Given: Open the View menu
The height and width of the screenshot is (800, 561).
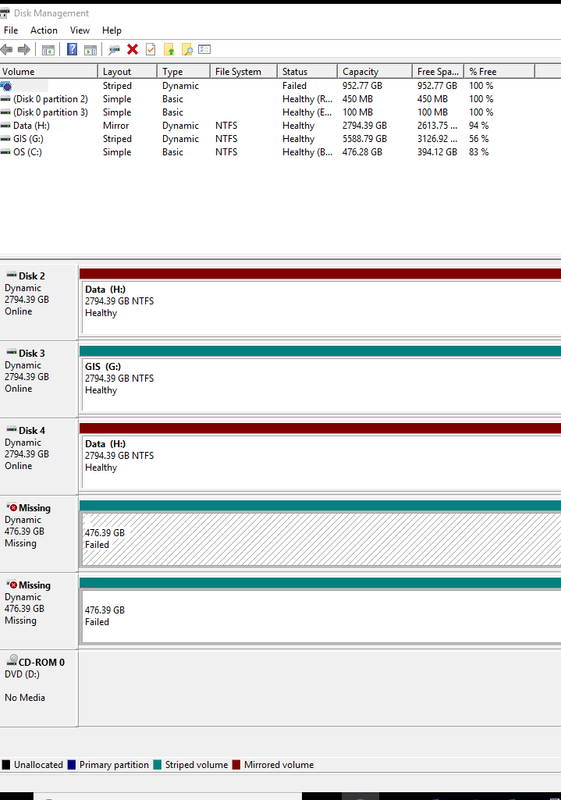Looking at the screenshot, I should [x=80, y=30].
